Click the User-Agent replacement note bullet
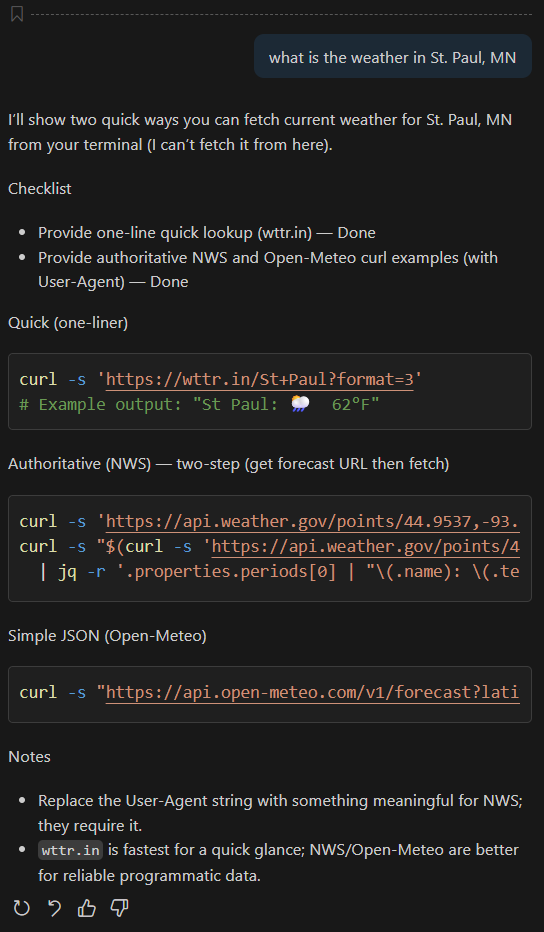The width and height of the screenshot is (544, 932). pyautogui.click(x=280, y=813)
